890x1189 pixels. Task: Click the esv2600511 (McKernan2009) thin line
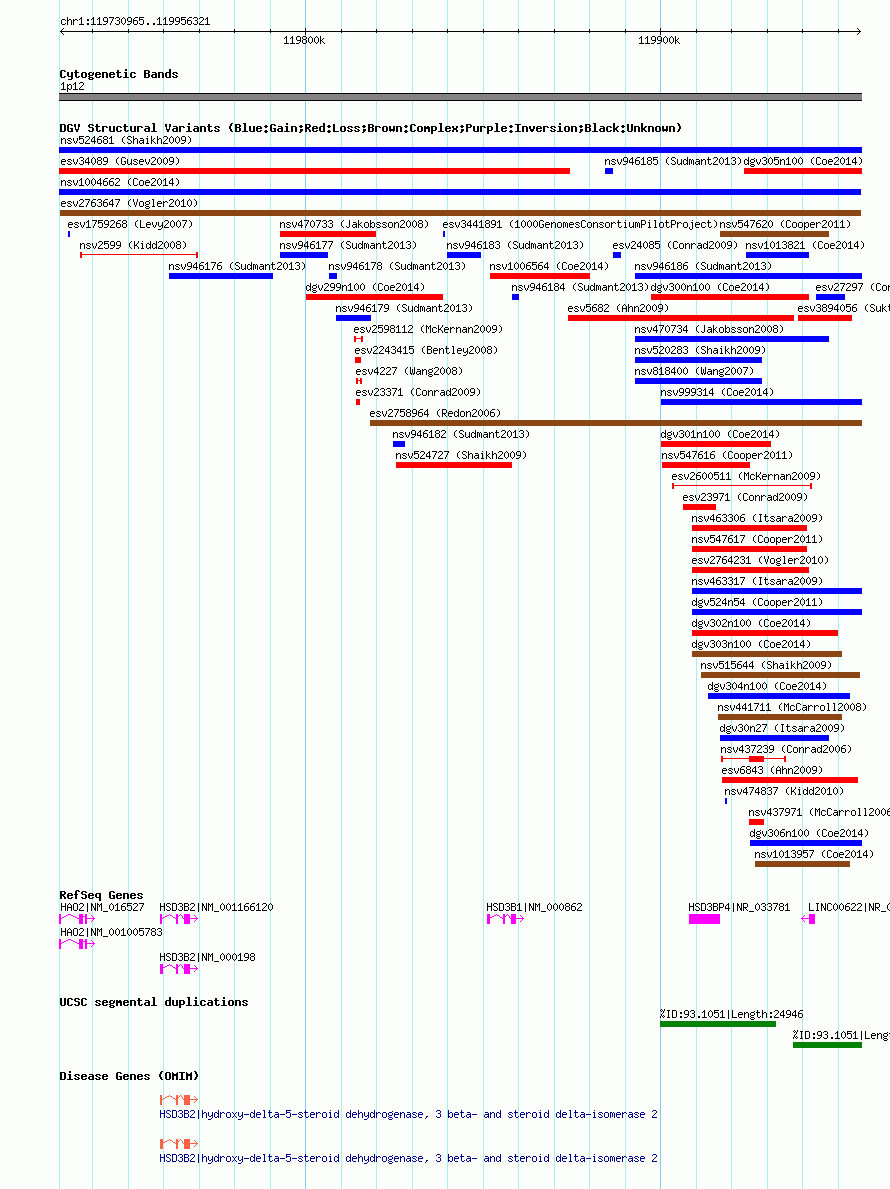(x=742, y=486)
